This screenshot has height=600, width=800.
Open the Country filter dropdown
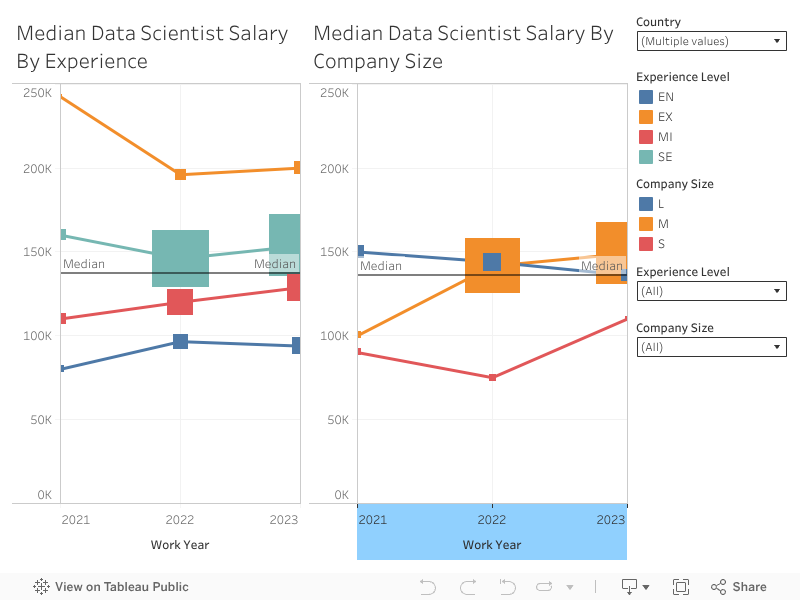click(x=711, y=41)
